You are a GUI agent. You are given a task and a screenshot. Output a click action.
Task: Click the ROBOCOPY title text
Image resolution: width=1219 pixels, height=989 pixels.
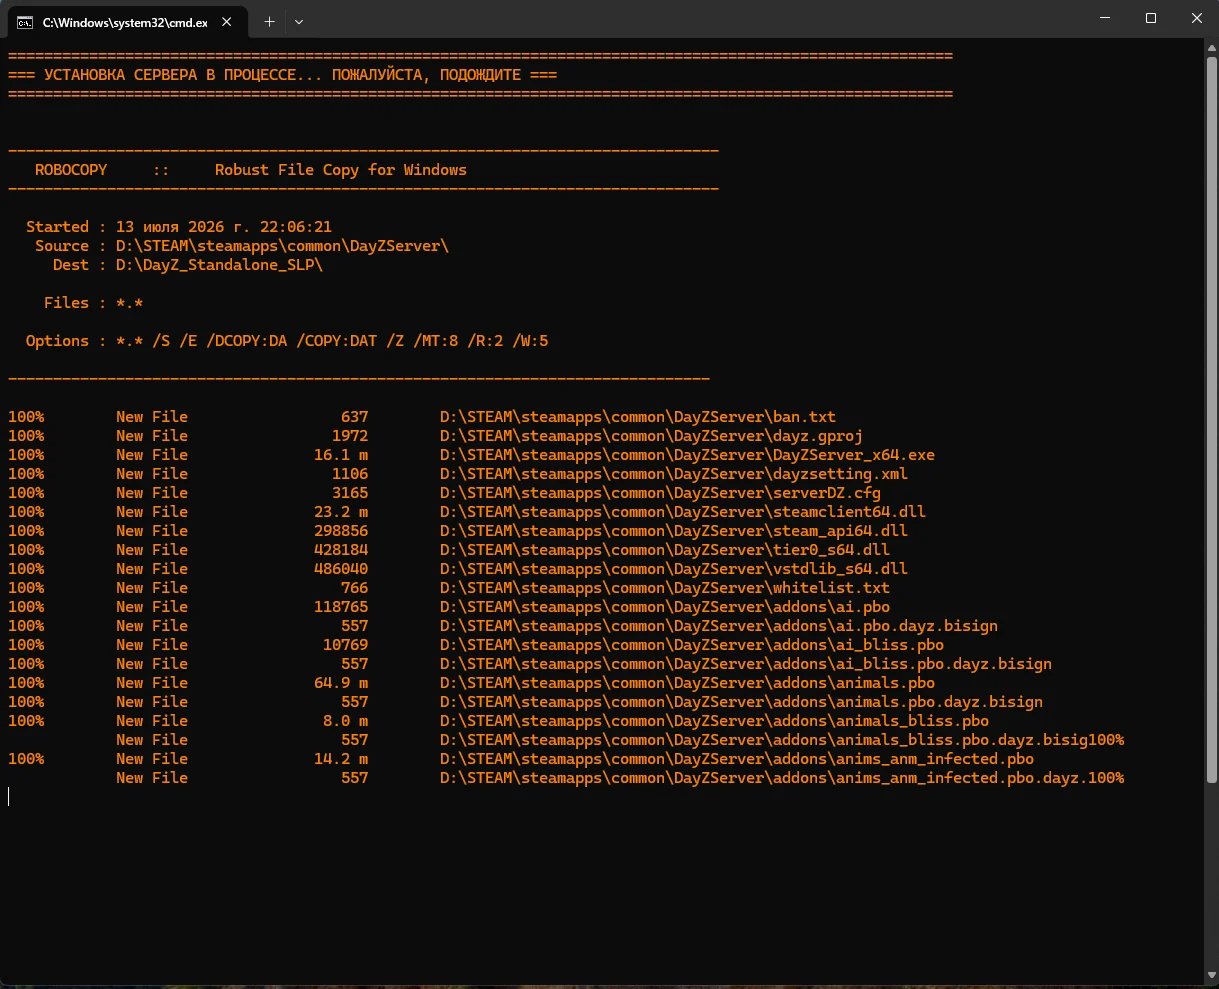coord(71,170)
